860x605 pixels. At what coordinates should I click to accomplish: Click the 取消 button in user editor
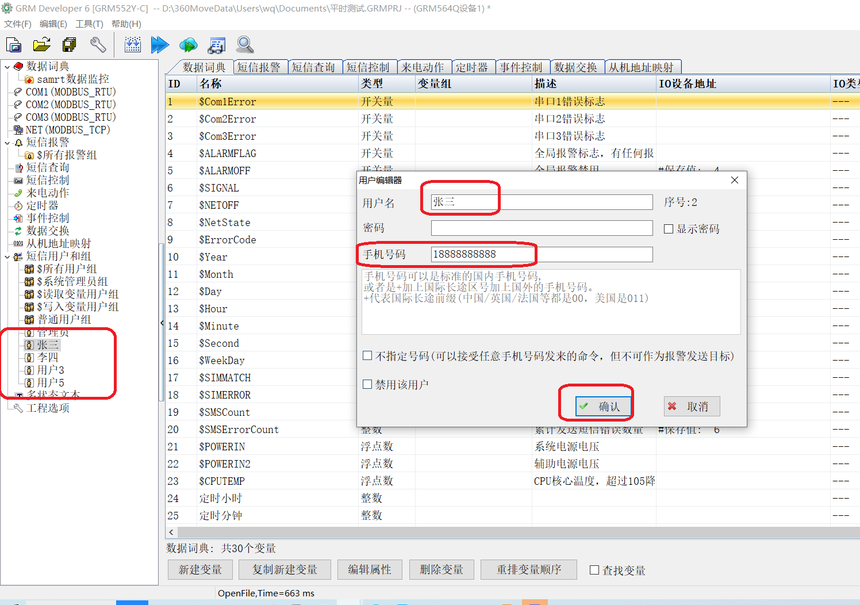692,406
